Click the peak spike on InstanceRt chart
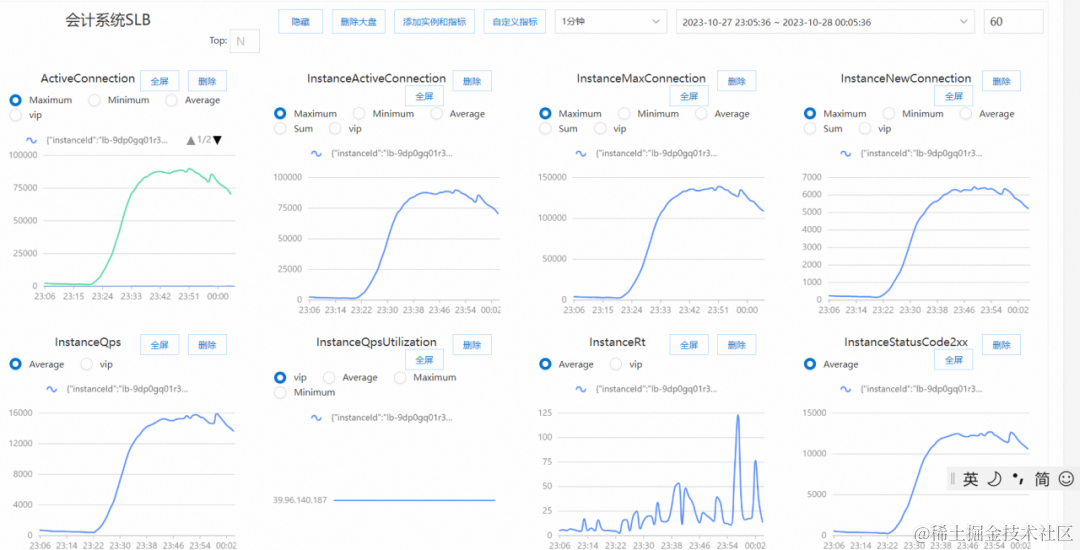 click(738, 416)
